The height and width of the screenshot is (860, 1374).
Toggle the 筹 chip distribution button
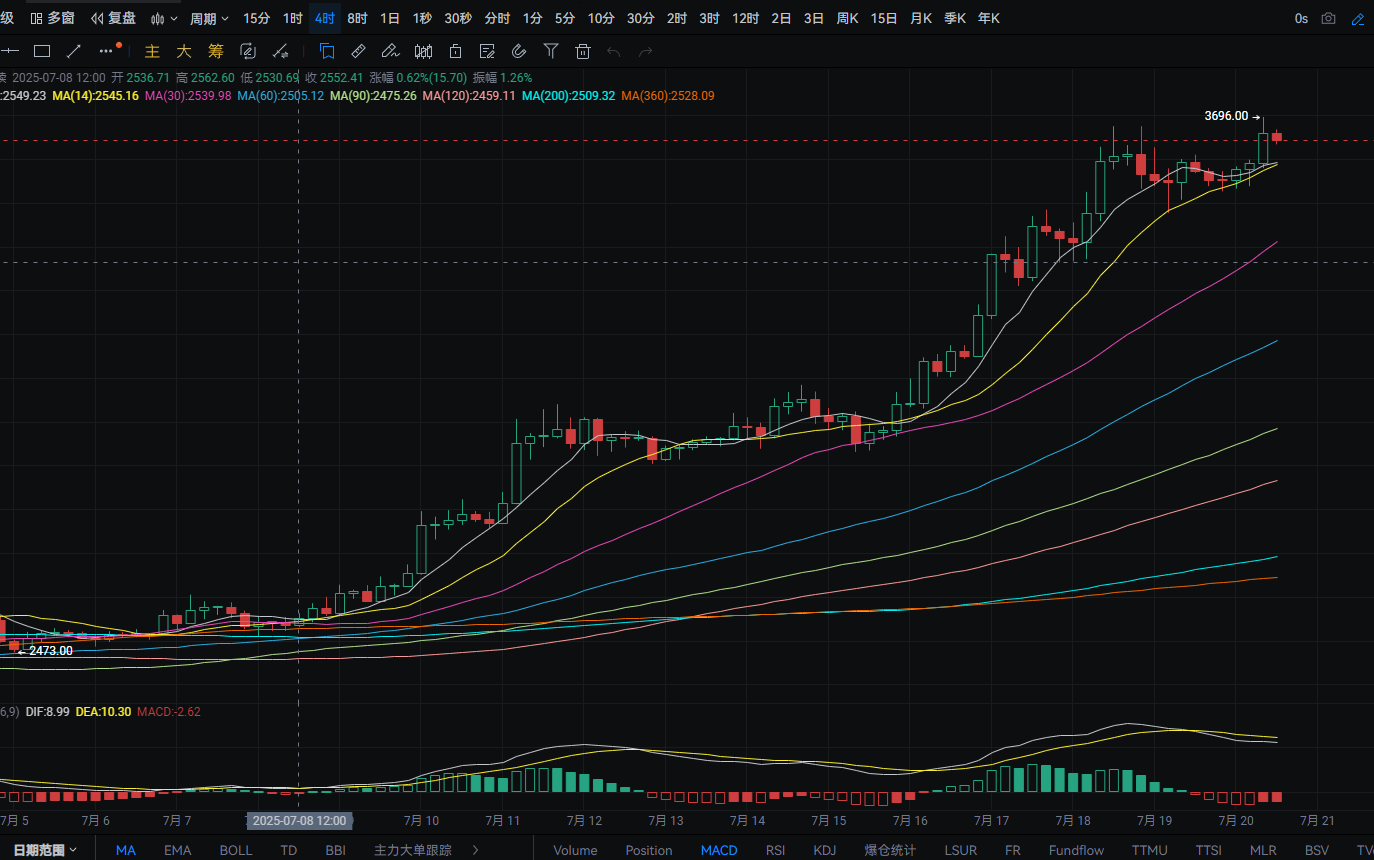216,51
